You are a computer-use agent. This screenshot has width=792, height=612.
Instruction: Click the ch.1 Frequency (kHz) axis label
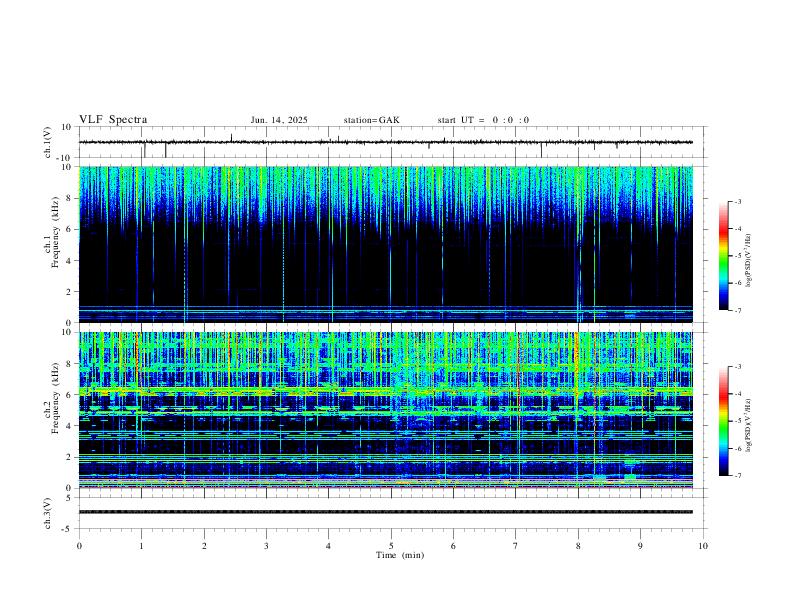pos(51,232)
